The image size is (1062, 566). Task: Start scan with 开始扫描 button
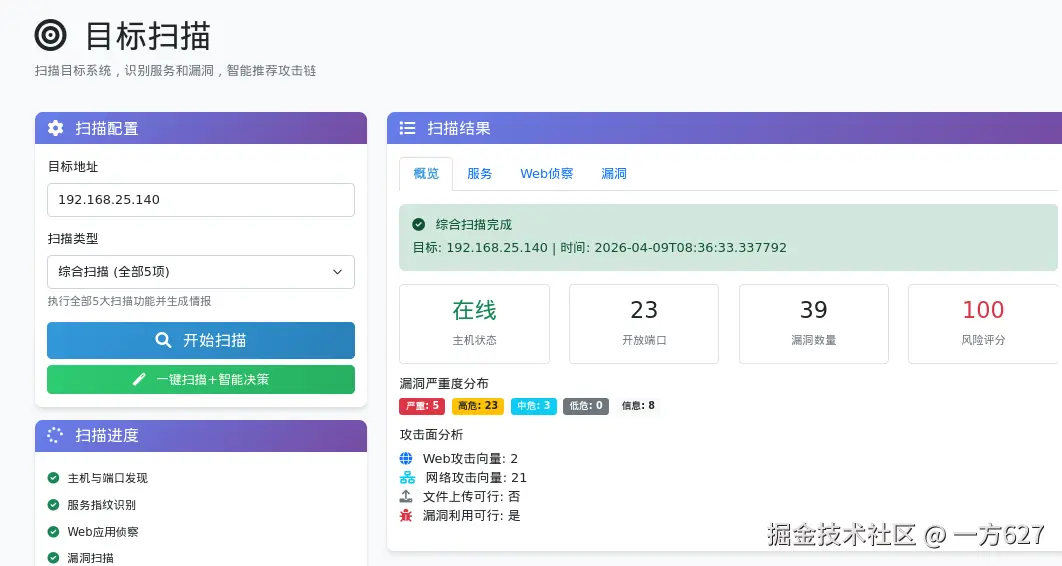click(x=200, y=340)
